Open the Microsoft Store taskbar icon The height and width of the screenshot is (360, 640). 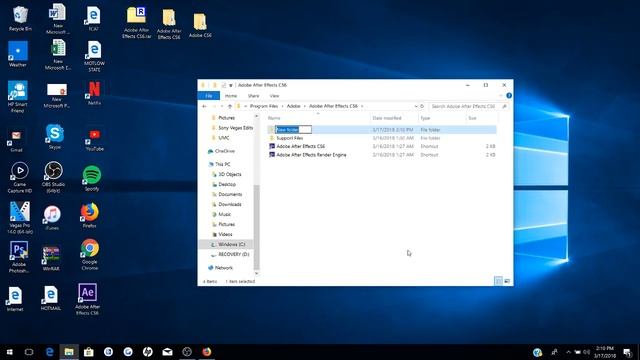[89, 352]
